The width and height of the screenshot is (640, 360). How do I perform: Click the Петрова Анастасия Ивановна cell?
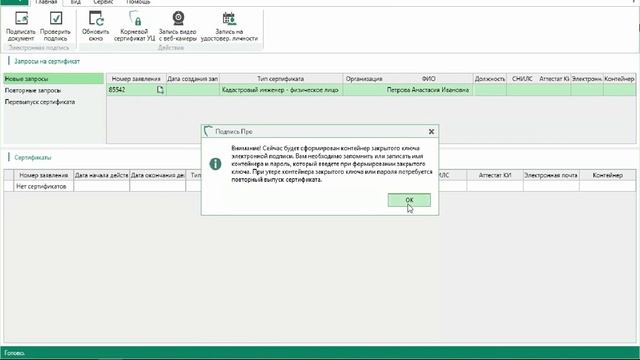429,90
